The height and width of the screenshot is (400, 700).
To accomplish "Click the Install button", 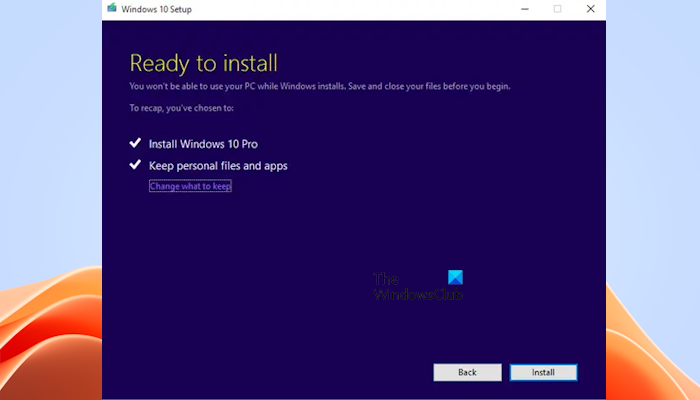I will tap(543, 372).
